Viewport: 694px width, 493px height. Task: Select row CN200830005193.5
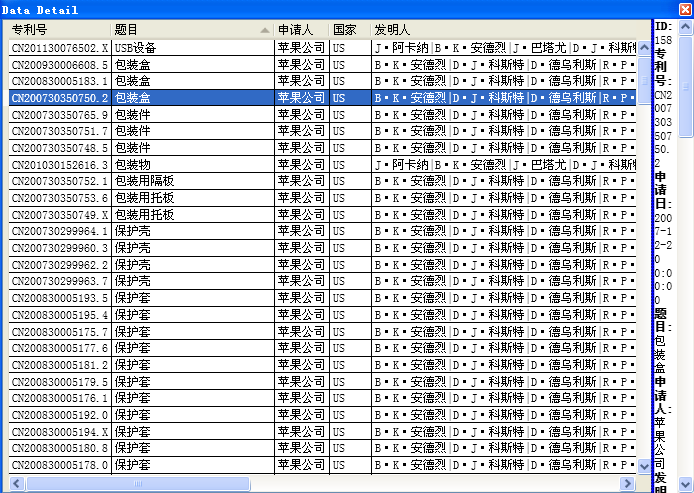[322, 297]
